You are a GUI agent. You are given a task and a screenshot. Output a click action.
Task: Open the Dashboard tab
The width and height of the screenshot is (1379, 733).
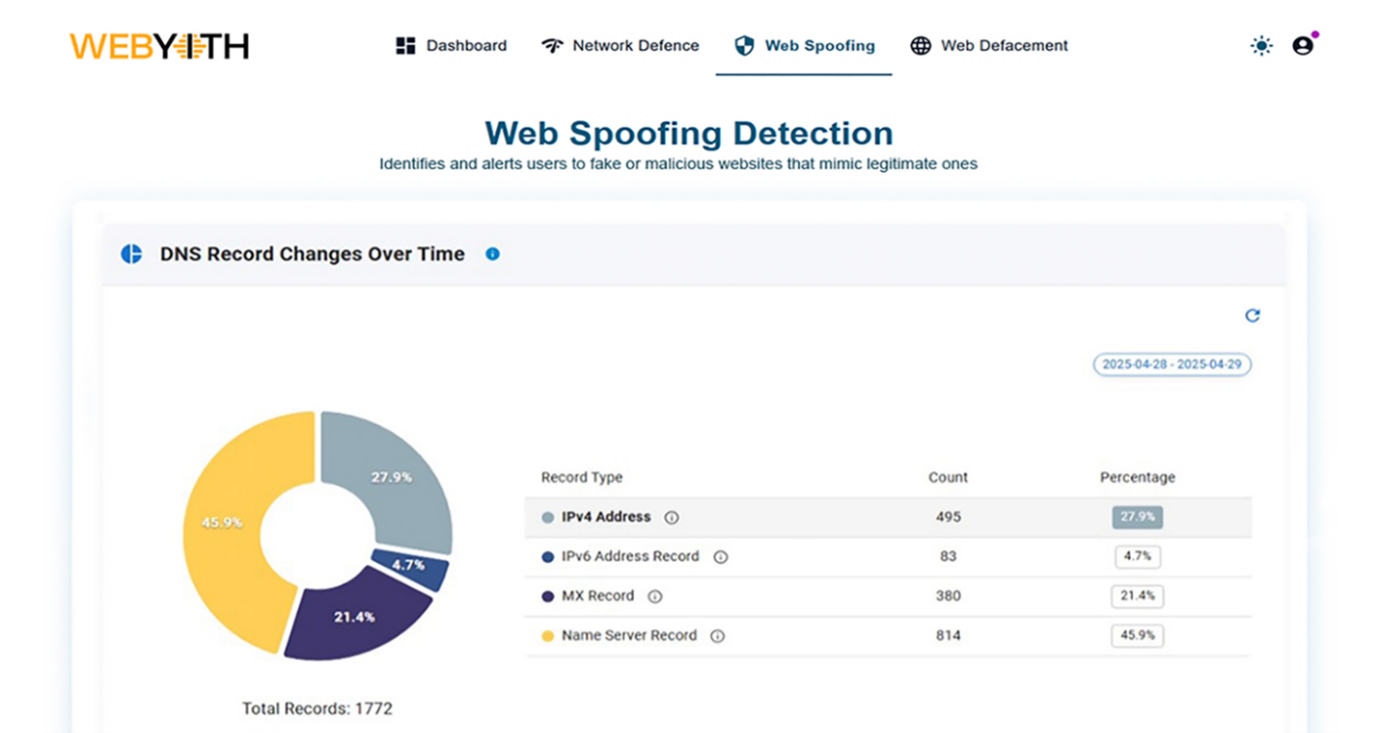451,46
